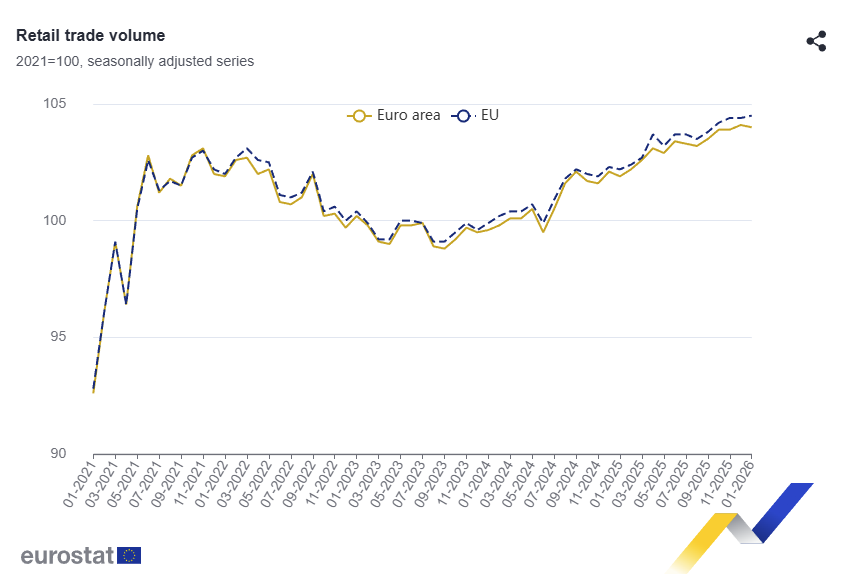Click the Retail trade volume title

click(91, 35)
